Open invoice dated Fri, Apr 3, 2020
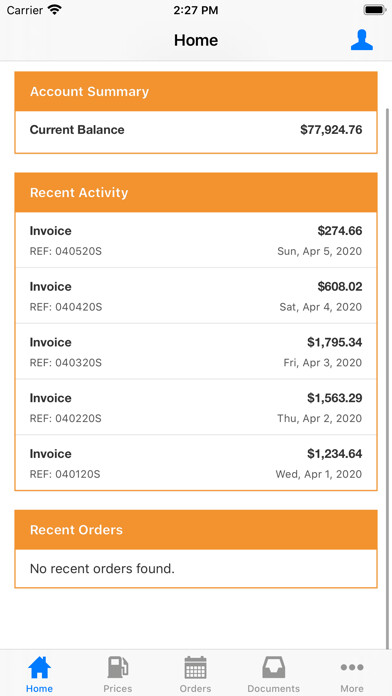The height and width of the screenshot is (696, 392). pos(196,352)
